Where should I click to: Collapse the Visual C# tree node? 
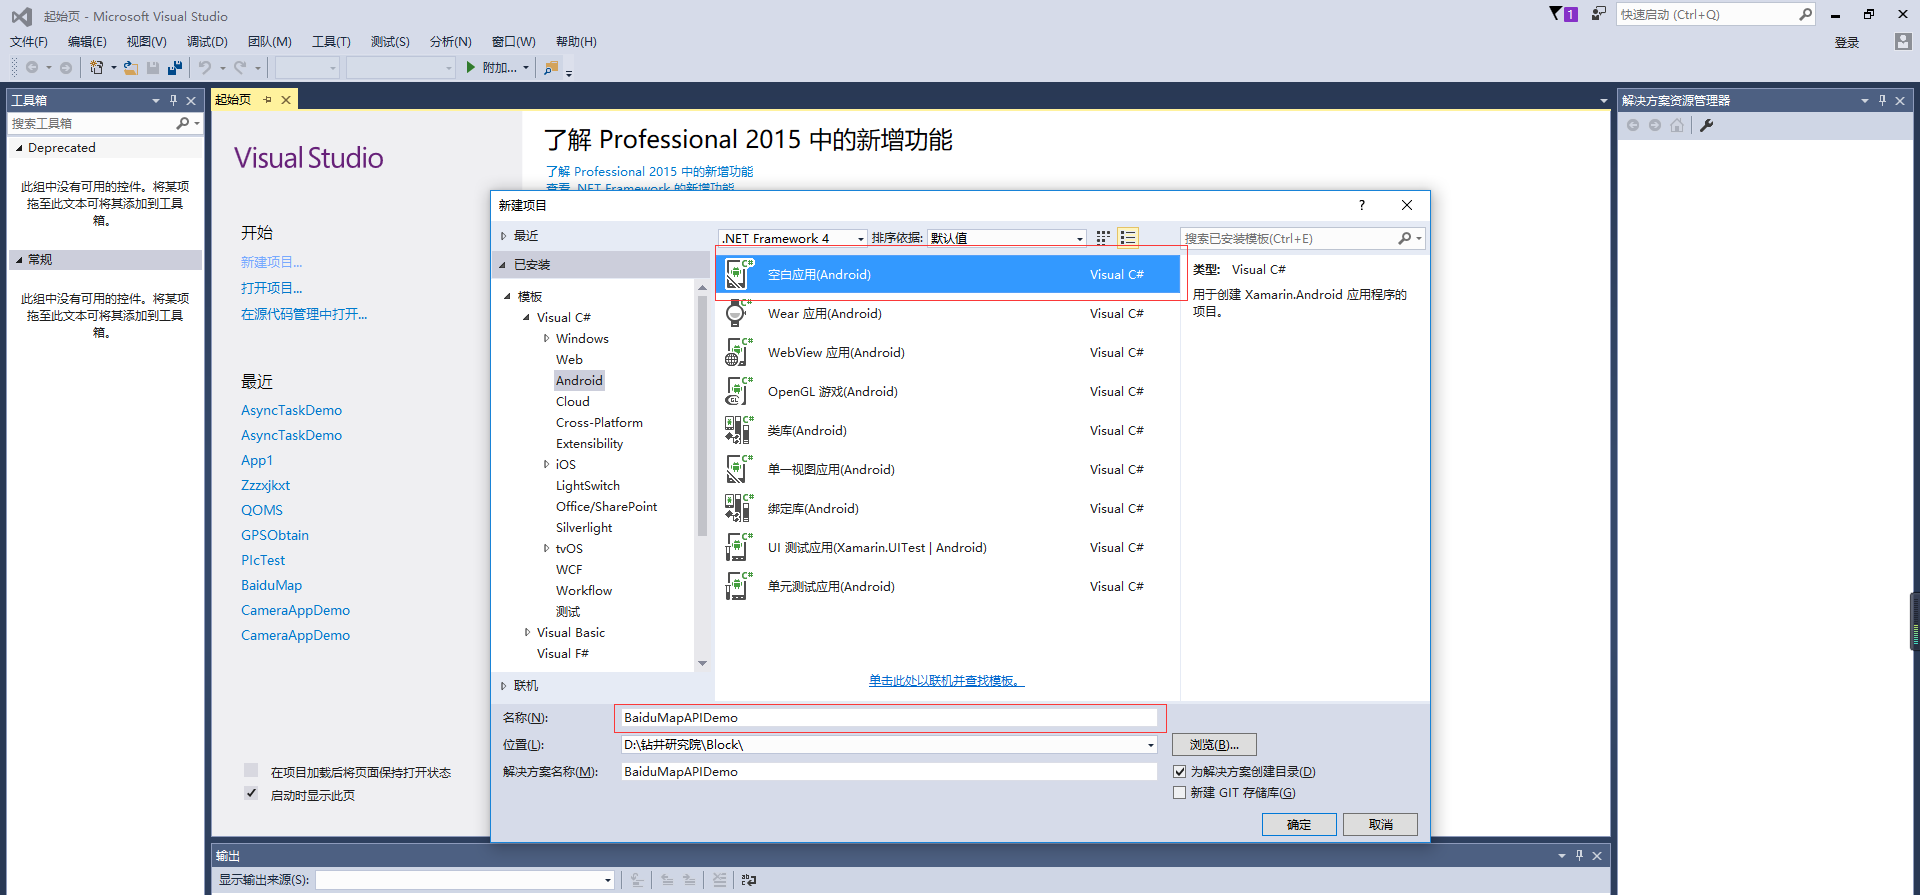526,317
